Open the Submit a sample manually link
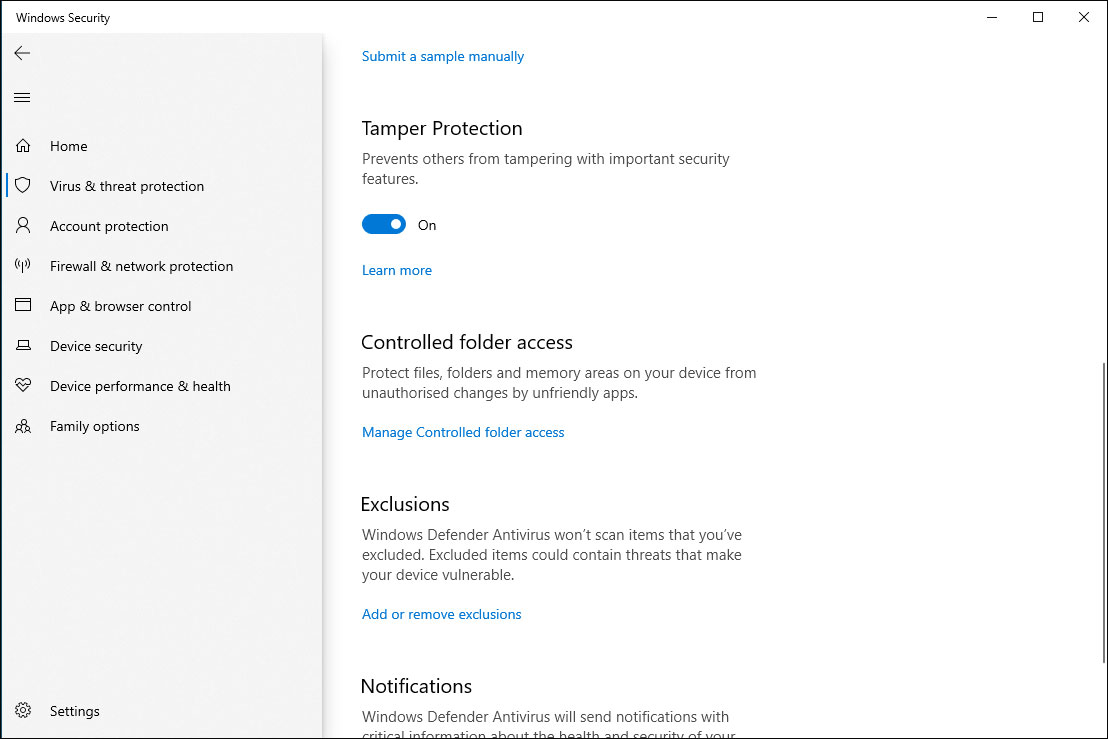Image resolution: width=1108 pixels, height=739 pixels. pos(443,56)
